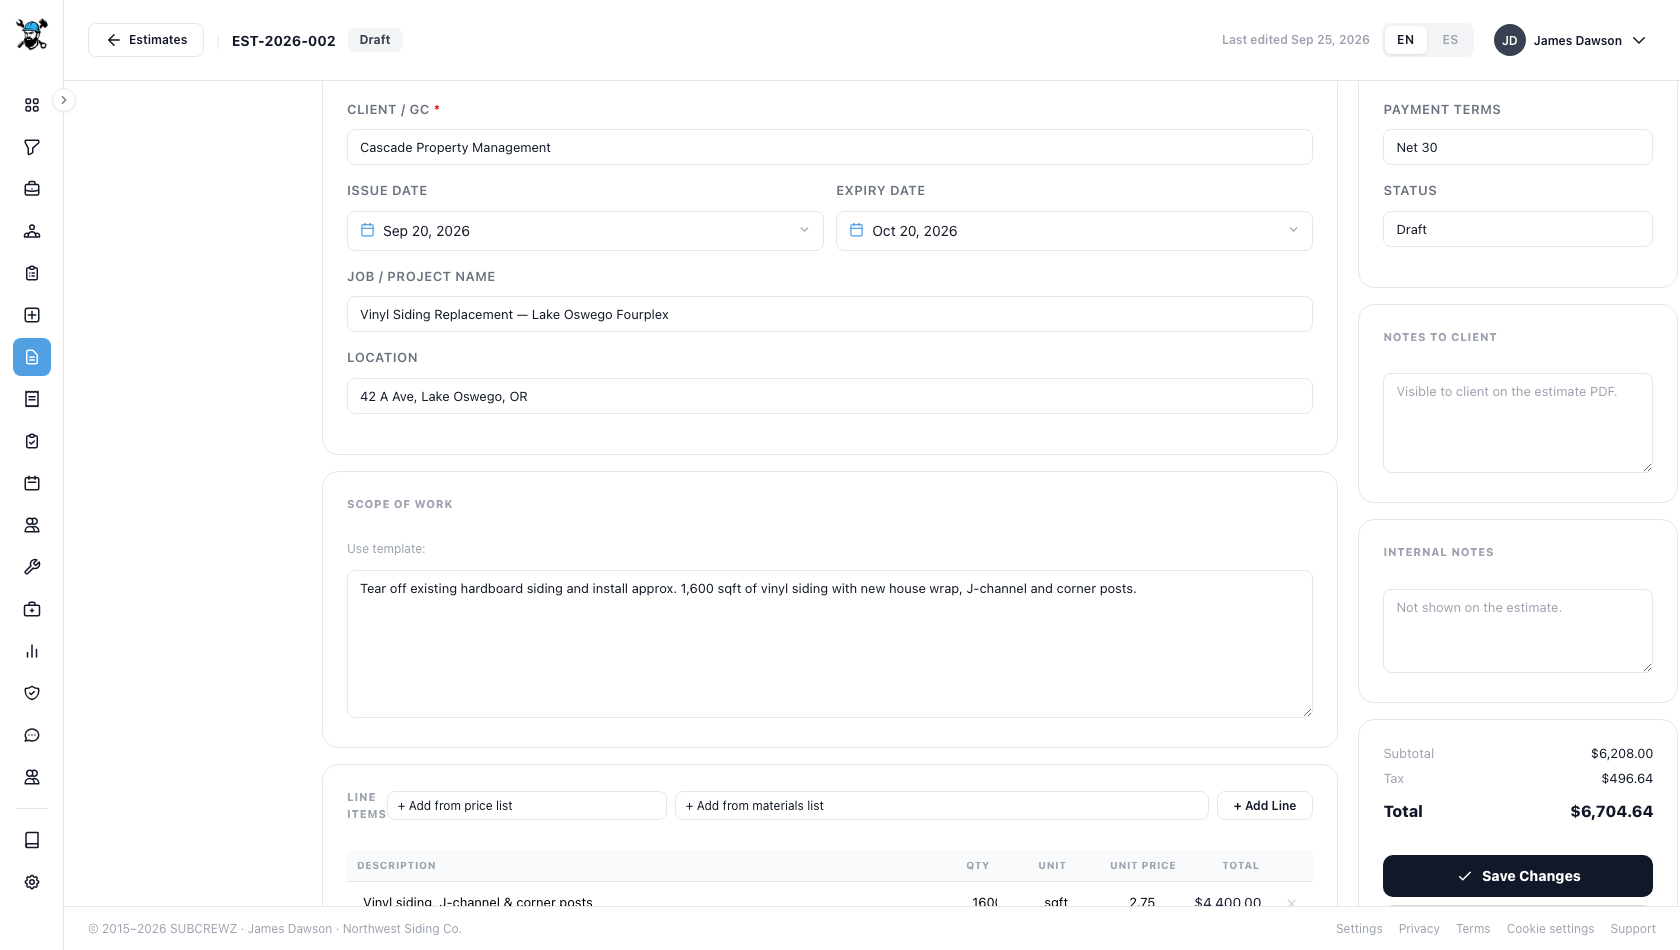Click the shield check icon in sidebar
Viewport: 1680px width, 950px height.
pyautogui.click(x=32, y=693)
